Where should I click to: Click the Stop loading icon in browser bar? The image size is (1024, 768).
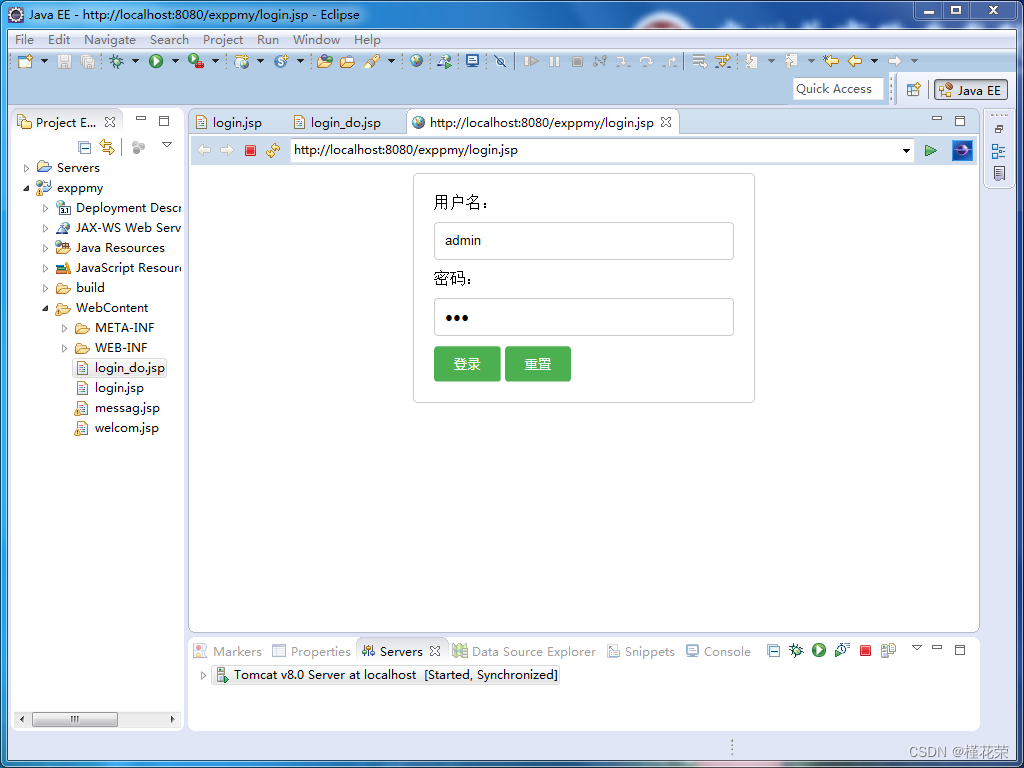(x=250, y=150)
